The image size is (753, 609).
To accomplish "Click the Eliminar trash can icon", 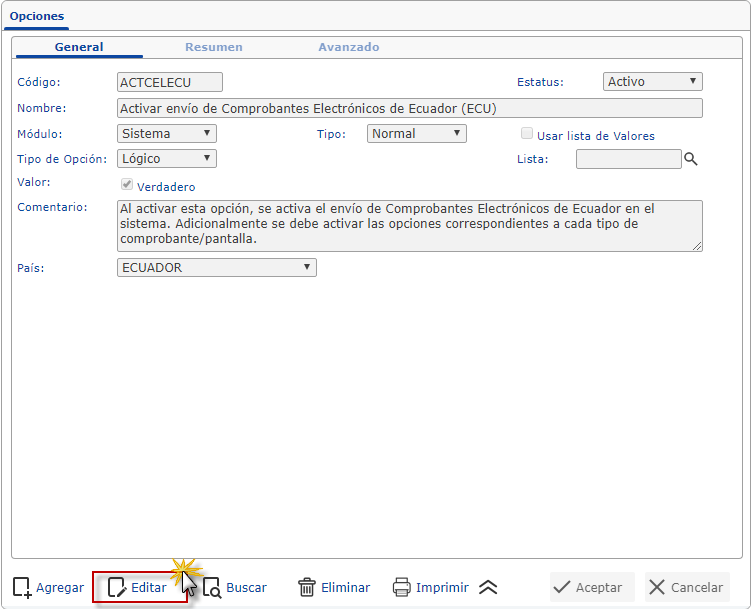I will (x=307, y=587).
